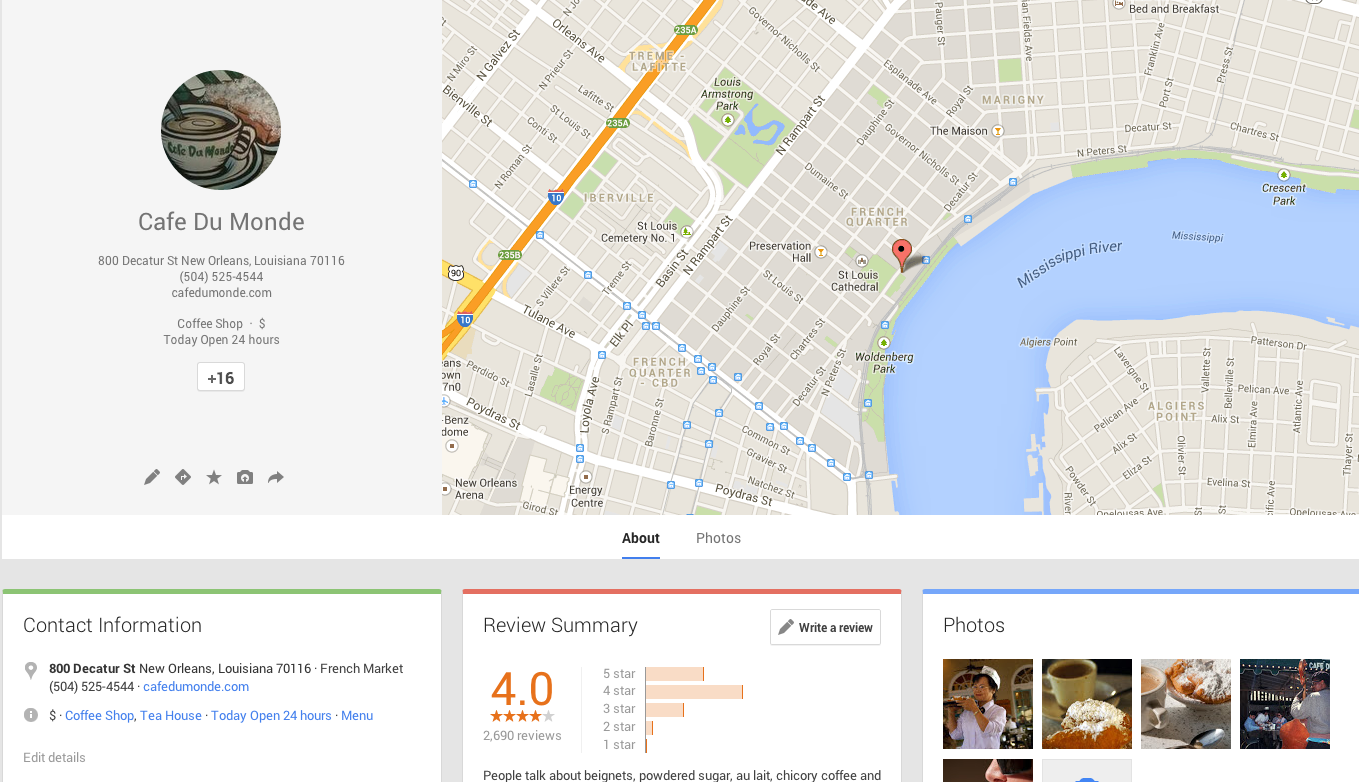Save Cafe Du Monde with the star icon
This screenshot has height=782, width=1359.
pos(213,477)
